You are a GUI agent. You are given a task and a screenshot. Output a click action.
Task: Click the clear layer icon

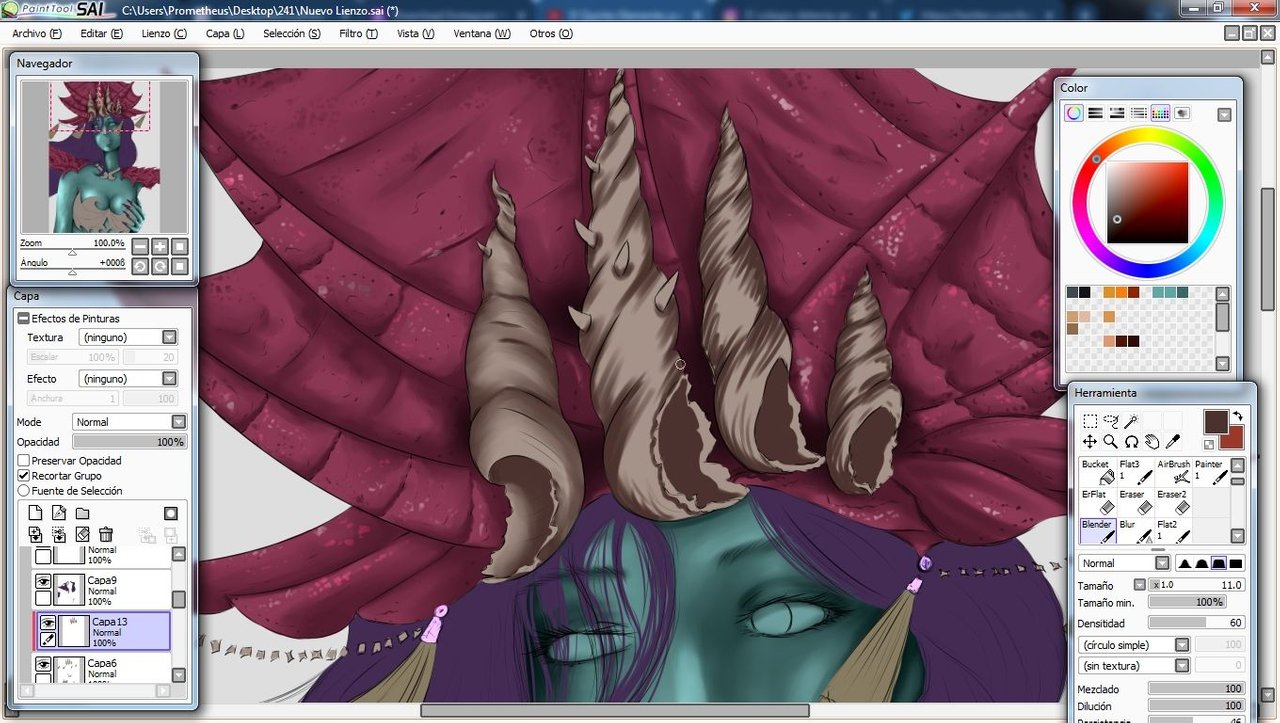(x=83, y=535)
